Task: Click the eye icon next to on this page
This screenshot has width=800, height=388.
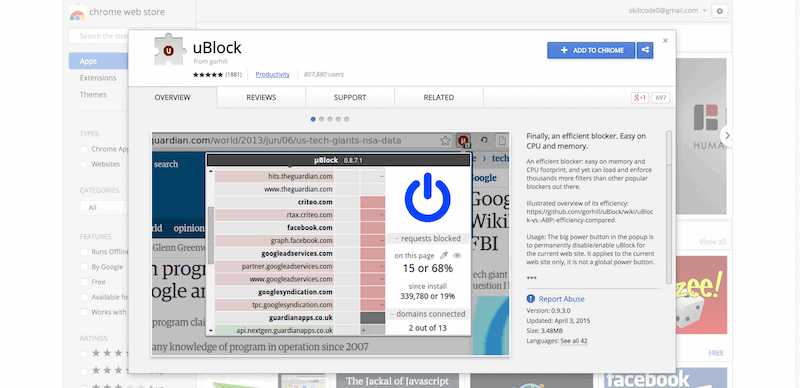Action: tap(457, 255)
